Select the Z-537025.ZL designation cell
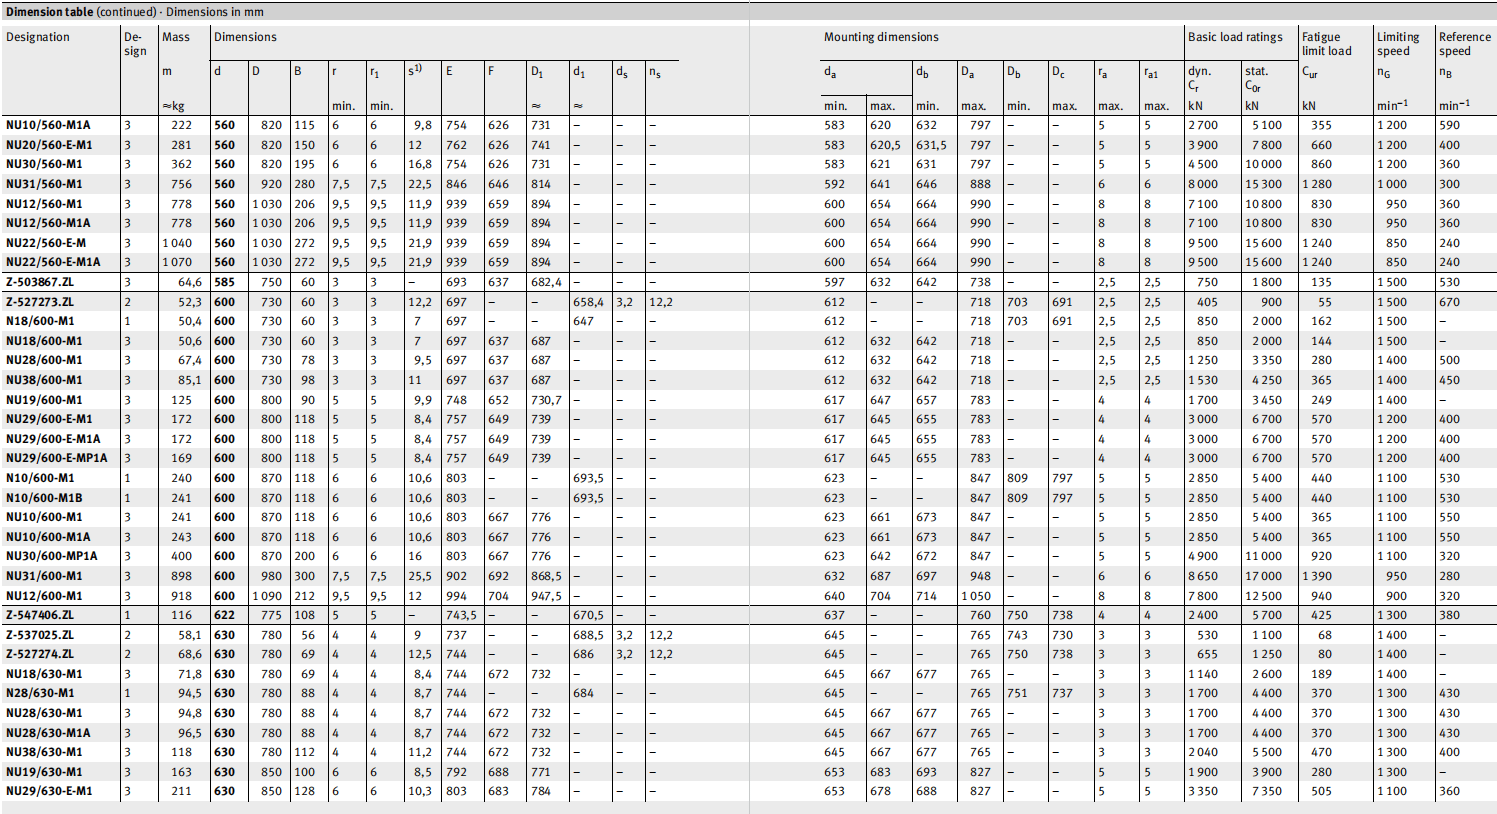Image resolution: width=1497 pixels, height=814 pixels. point(40,635)
